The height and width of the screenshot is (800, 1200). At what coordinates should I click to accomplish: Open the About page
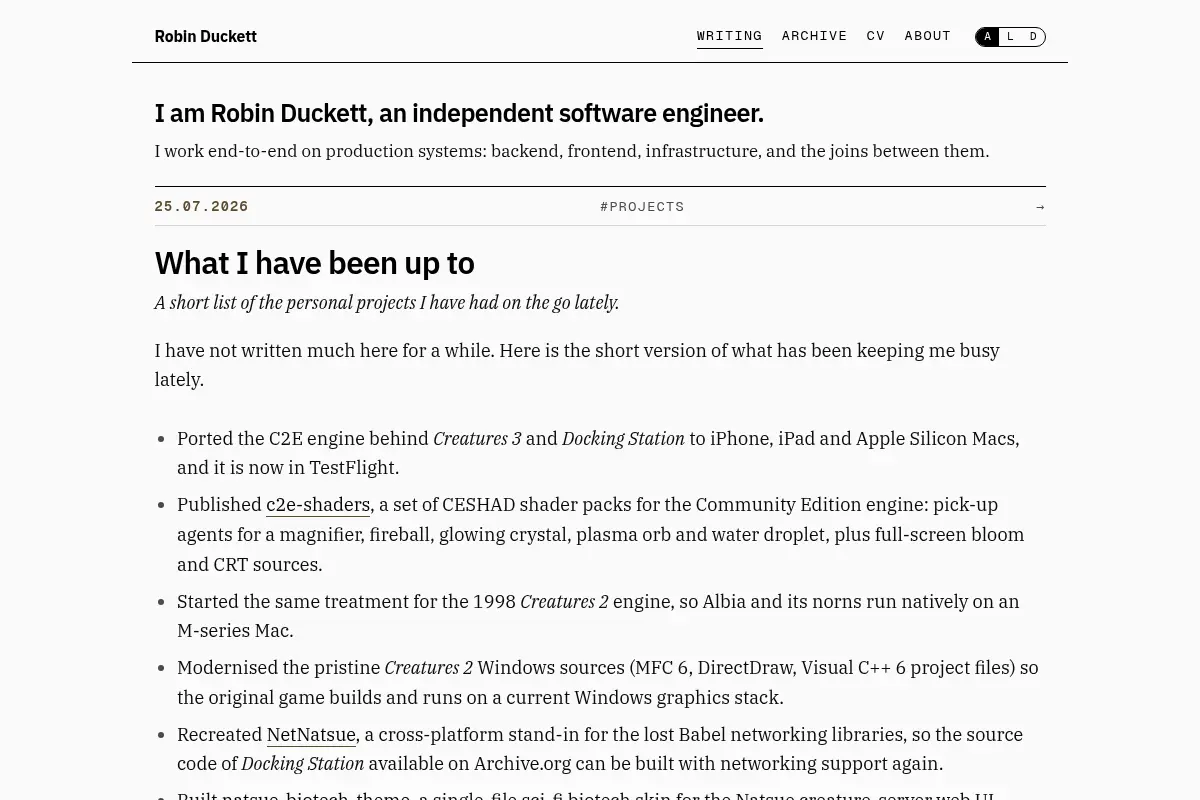click(x=928, y=36)
